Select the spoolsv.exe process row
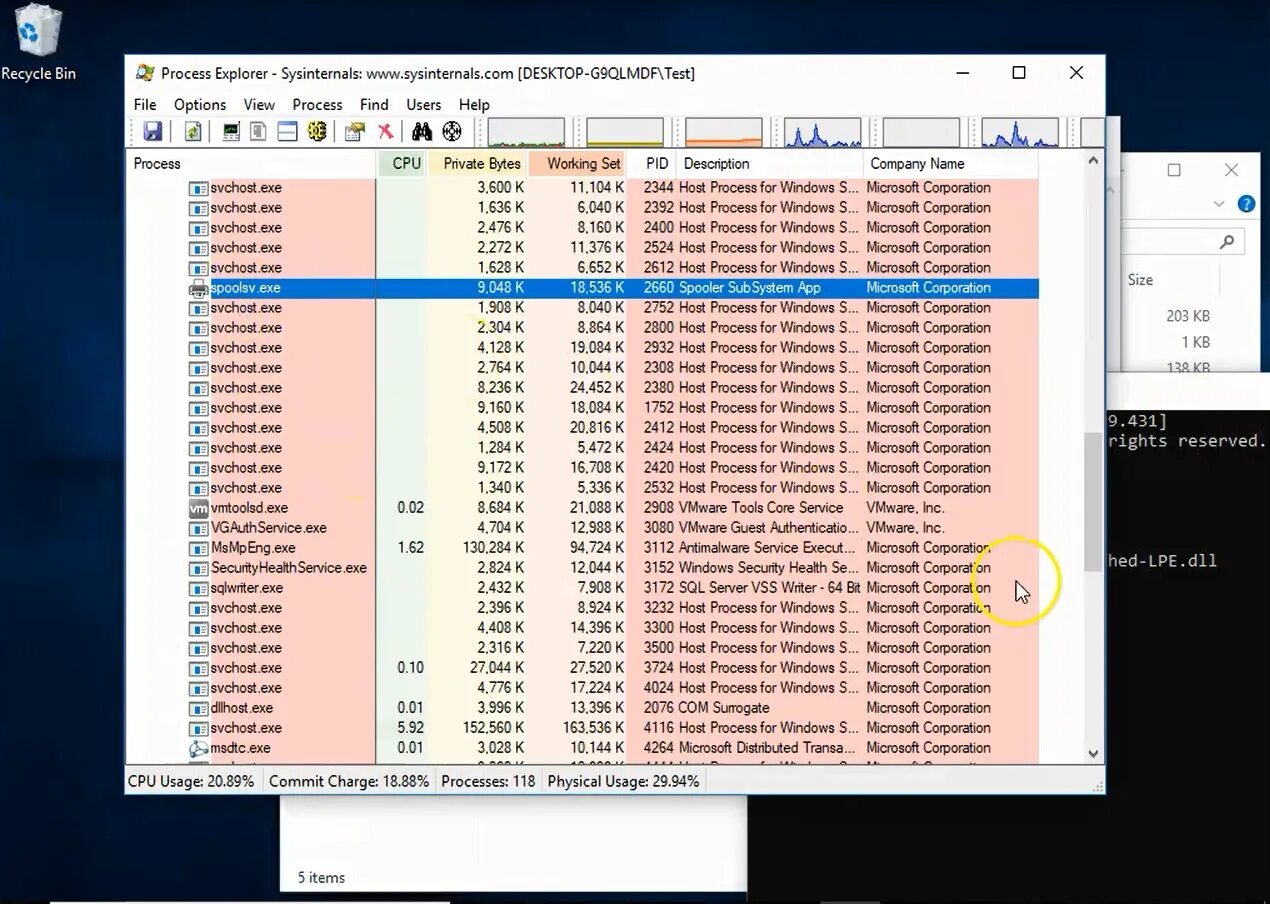Image resolution: width=1270 pixels, height=904 pixels. tap(583, 288)
